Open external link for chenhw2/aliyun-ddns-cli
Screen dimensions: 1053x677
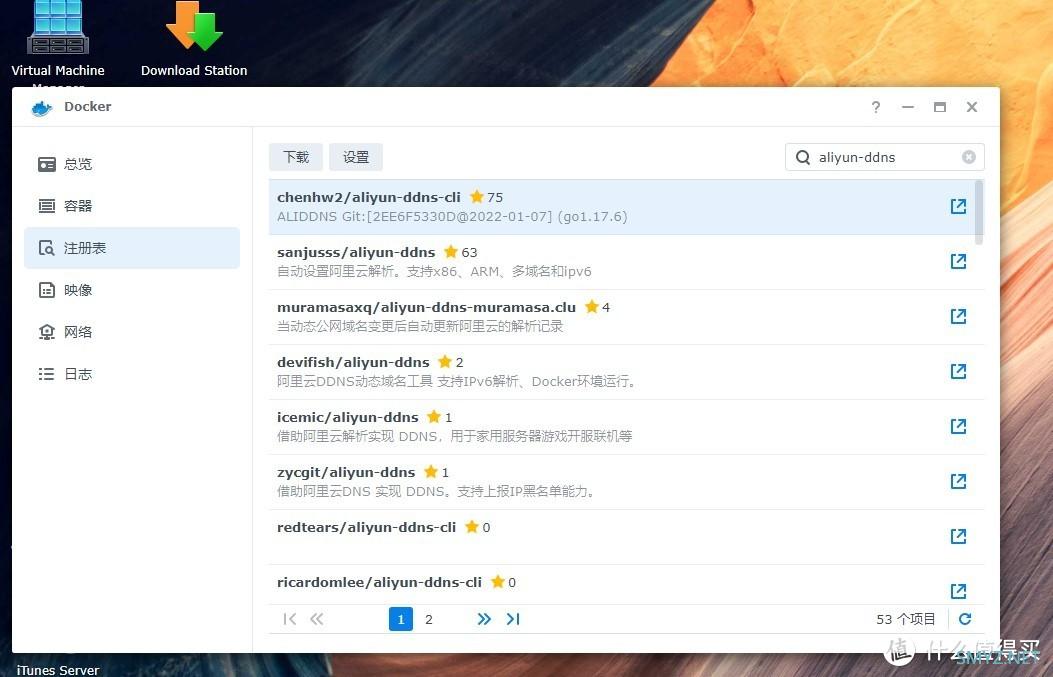tap(958, 206)
